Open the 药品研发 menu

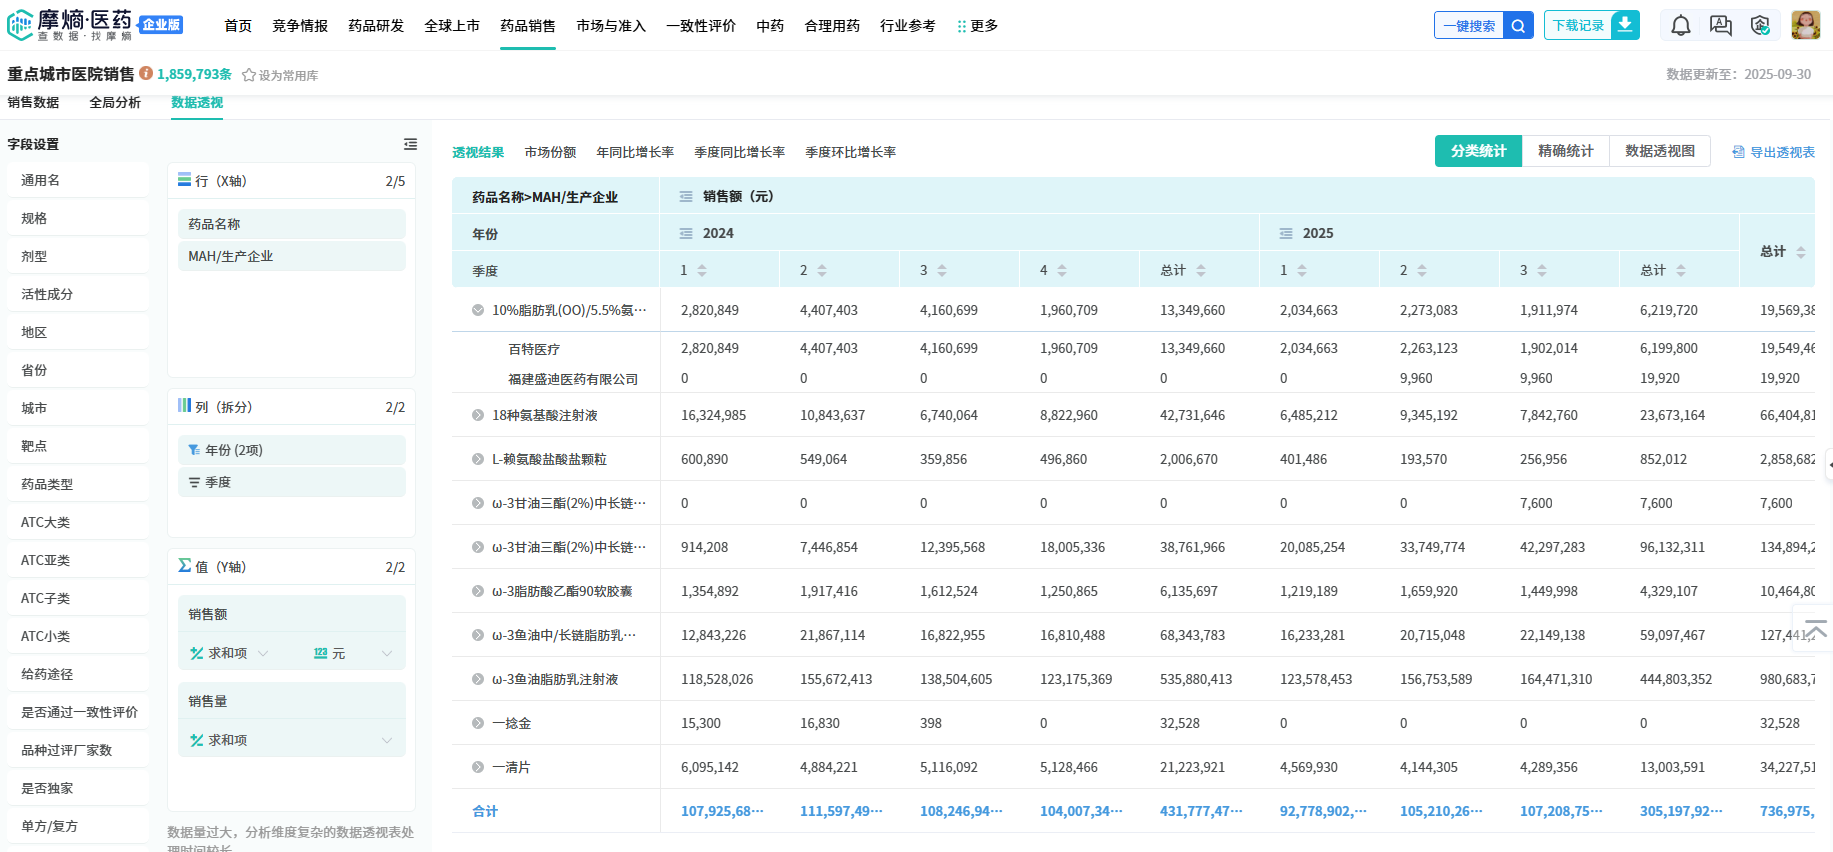(x=376, y=26)
